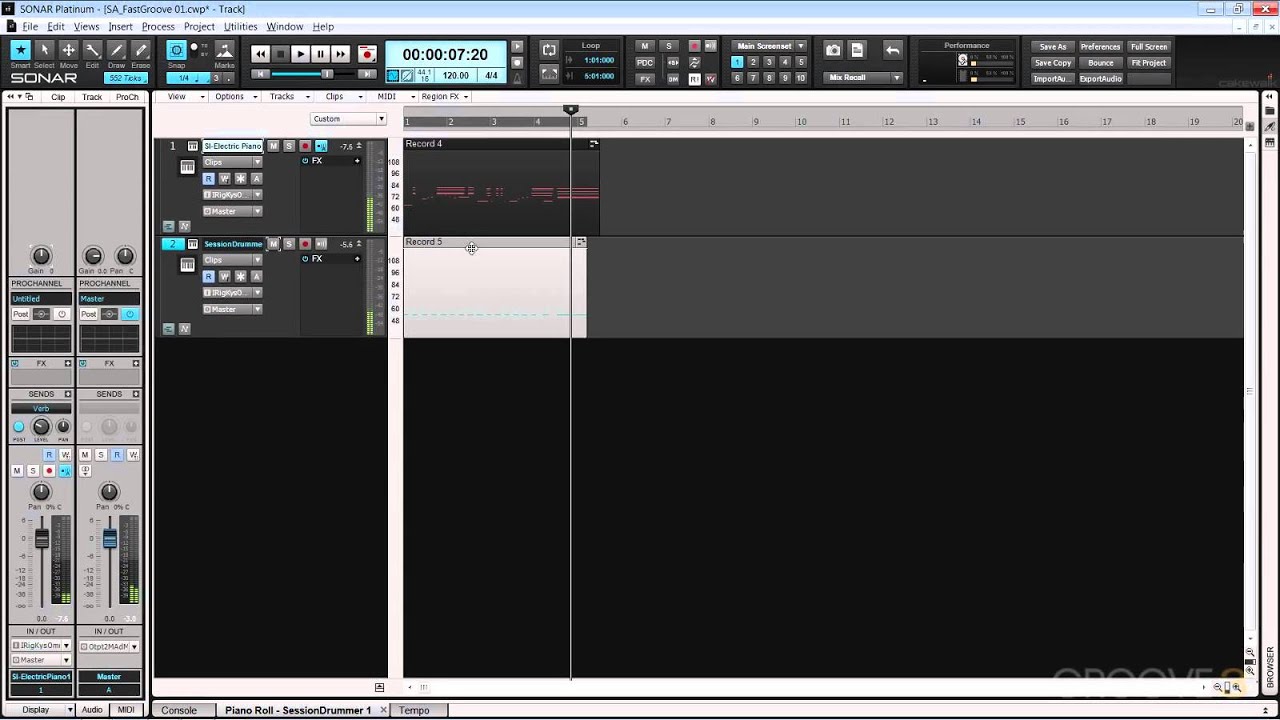Click the undo arrow icon
Image resolution: width=1280 pixels, height=720 pixels.
pyautogui.click(x=892, y=50)
